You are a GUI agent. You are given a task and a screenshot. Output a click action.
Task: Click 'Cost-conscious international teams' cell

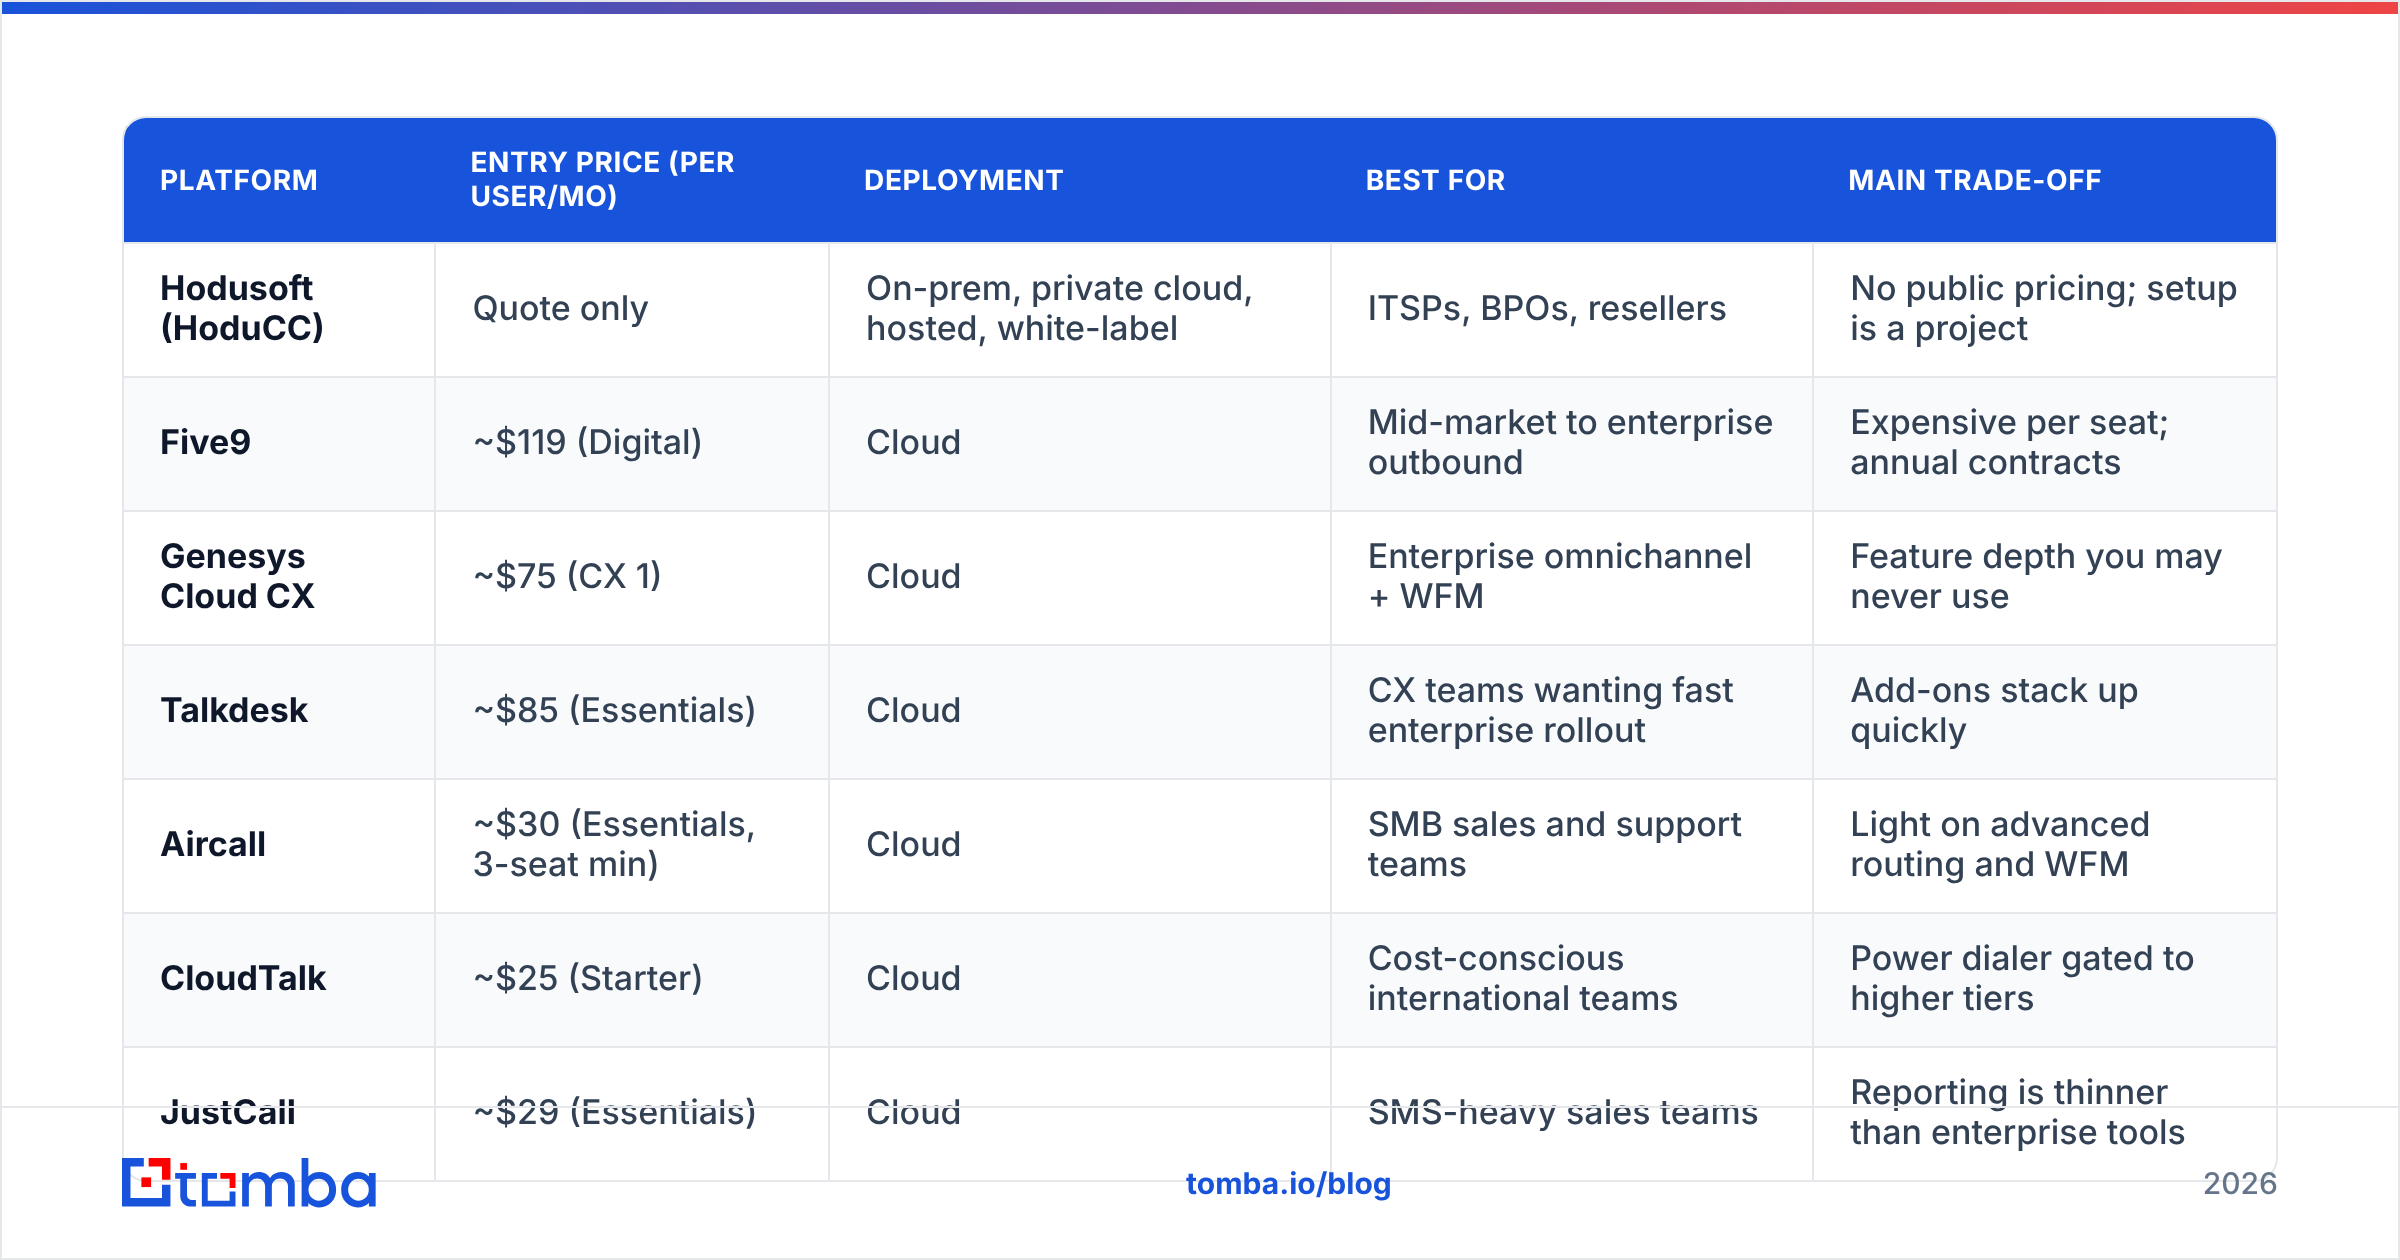(x=1572, y=980)
